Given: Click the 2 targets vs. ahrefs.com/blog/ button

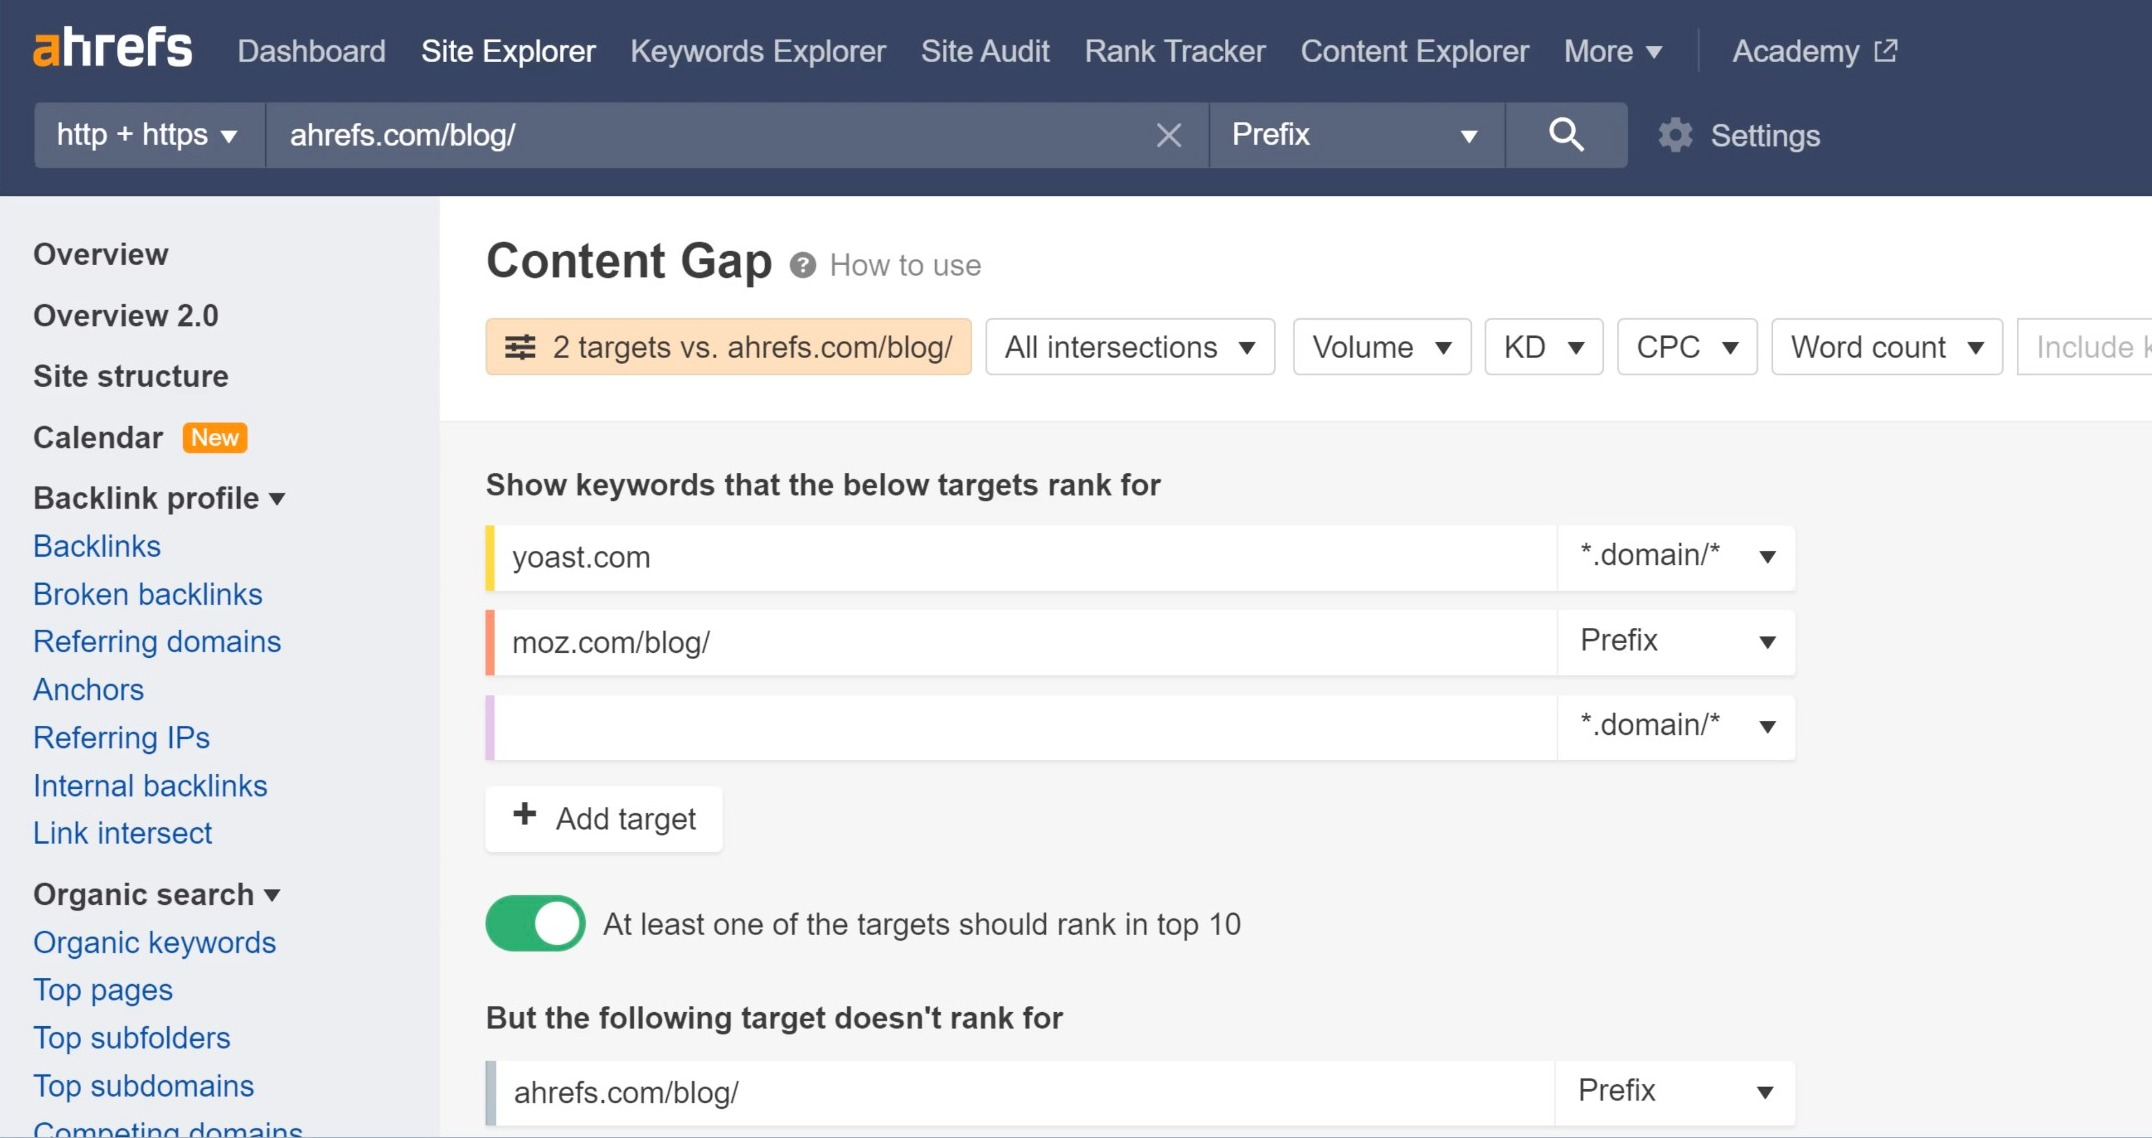Looking at the screenshot, I should point(728,347).
